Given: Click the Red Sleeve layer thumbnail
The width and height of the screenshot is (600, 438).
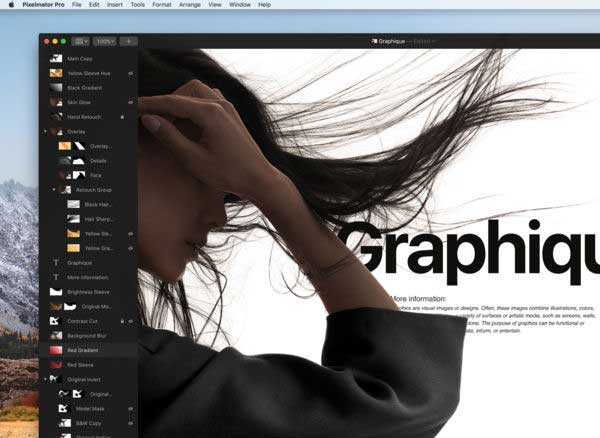Looking at the screenshot, I should [56, 365].
